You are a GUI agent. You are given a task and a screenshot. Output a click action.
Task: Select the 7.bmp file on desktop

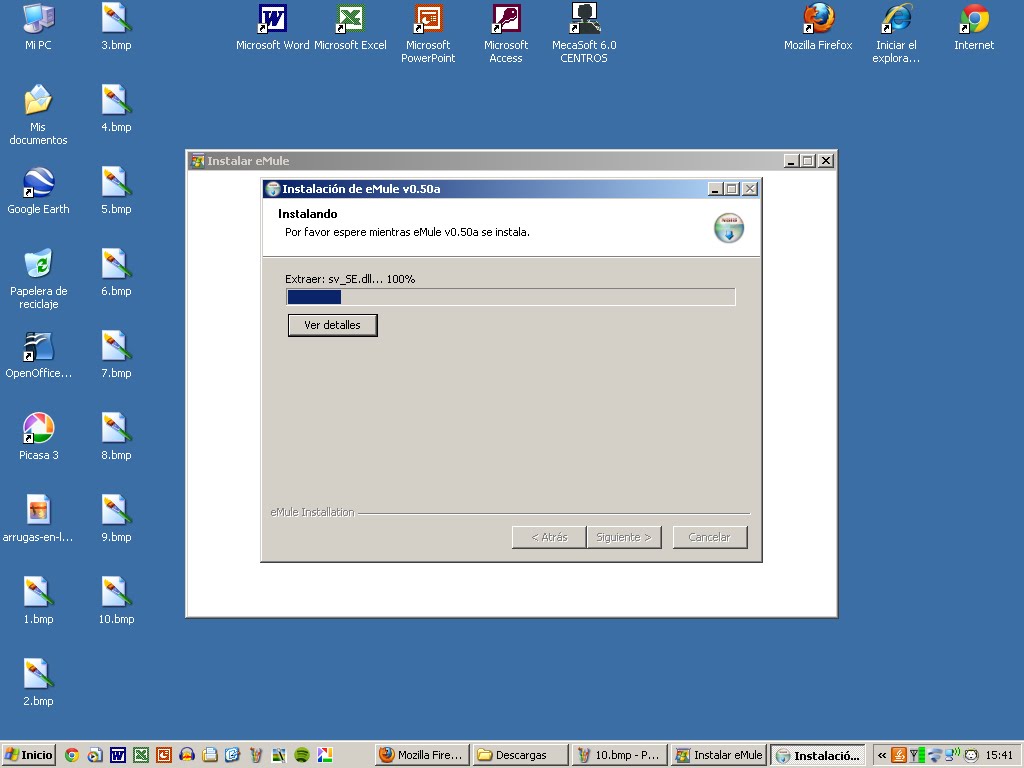[116, 355]
